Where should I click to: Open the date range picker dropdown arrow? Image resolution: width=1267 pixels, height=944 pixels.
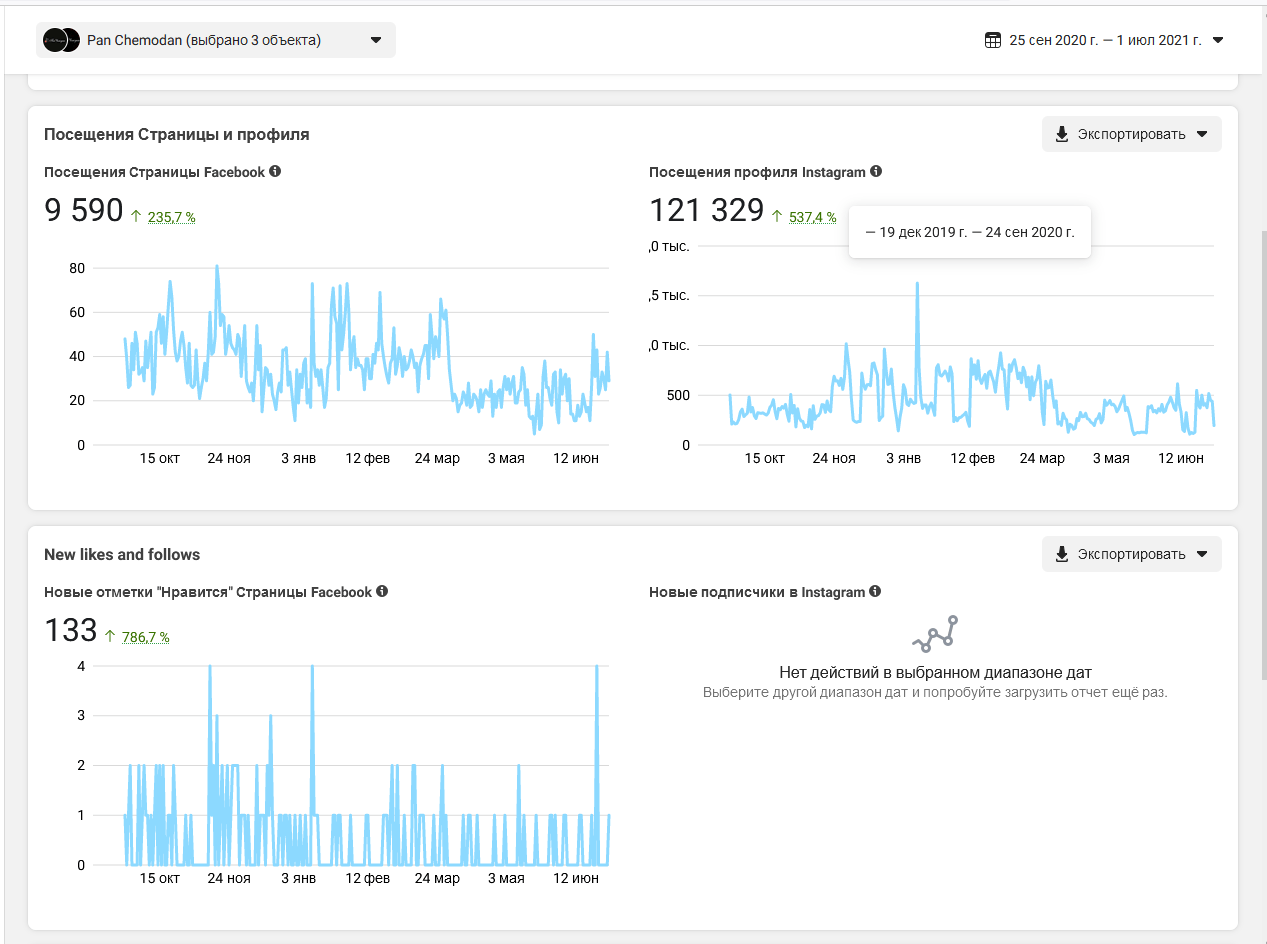coord(1218,40)
